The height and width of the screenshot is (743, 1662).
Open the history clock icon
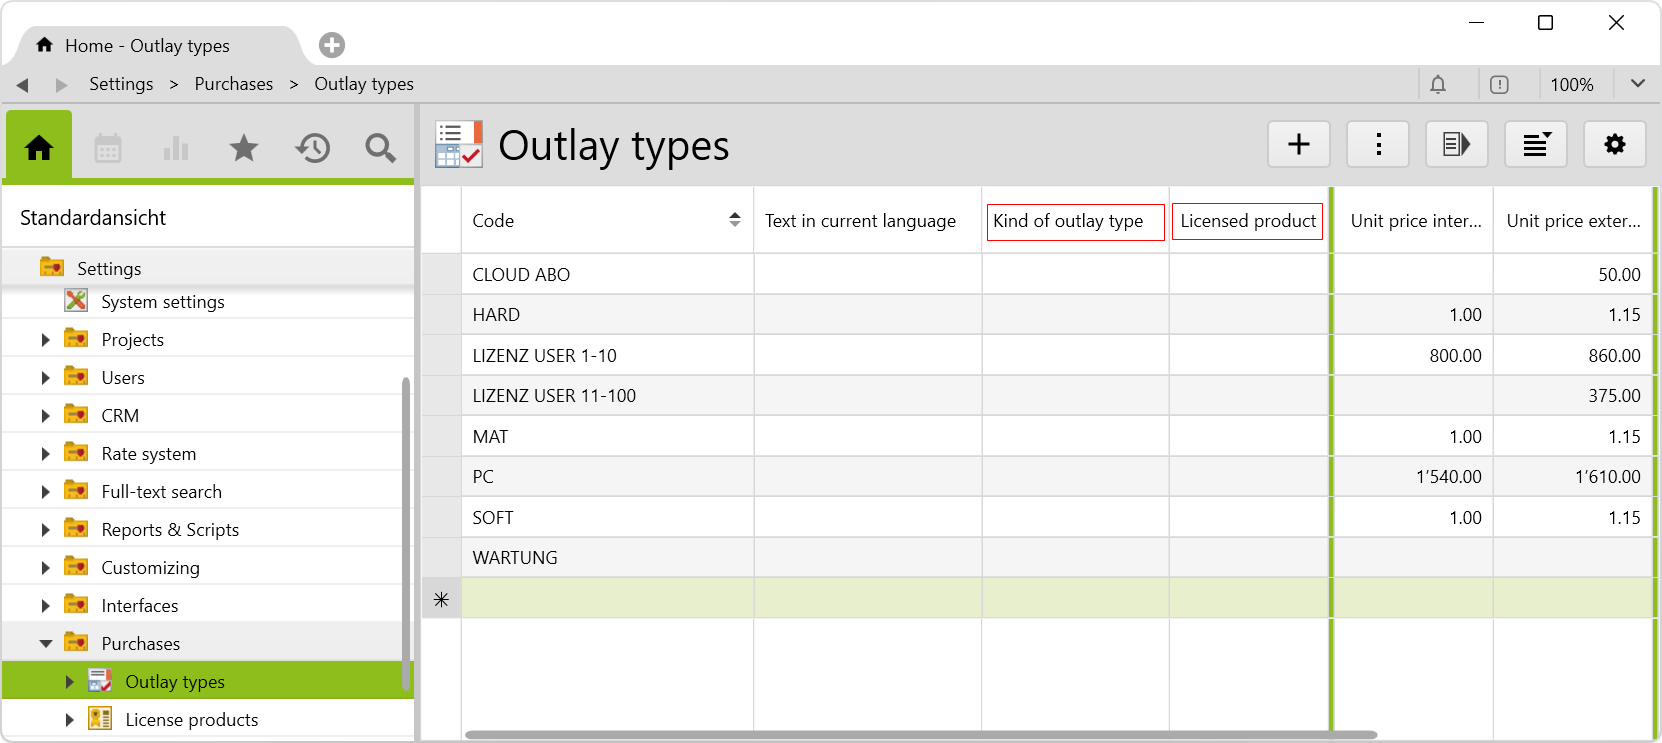tap(312, 149)
